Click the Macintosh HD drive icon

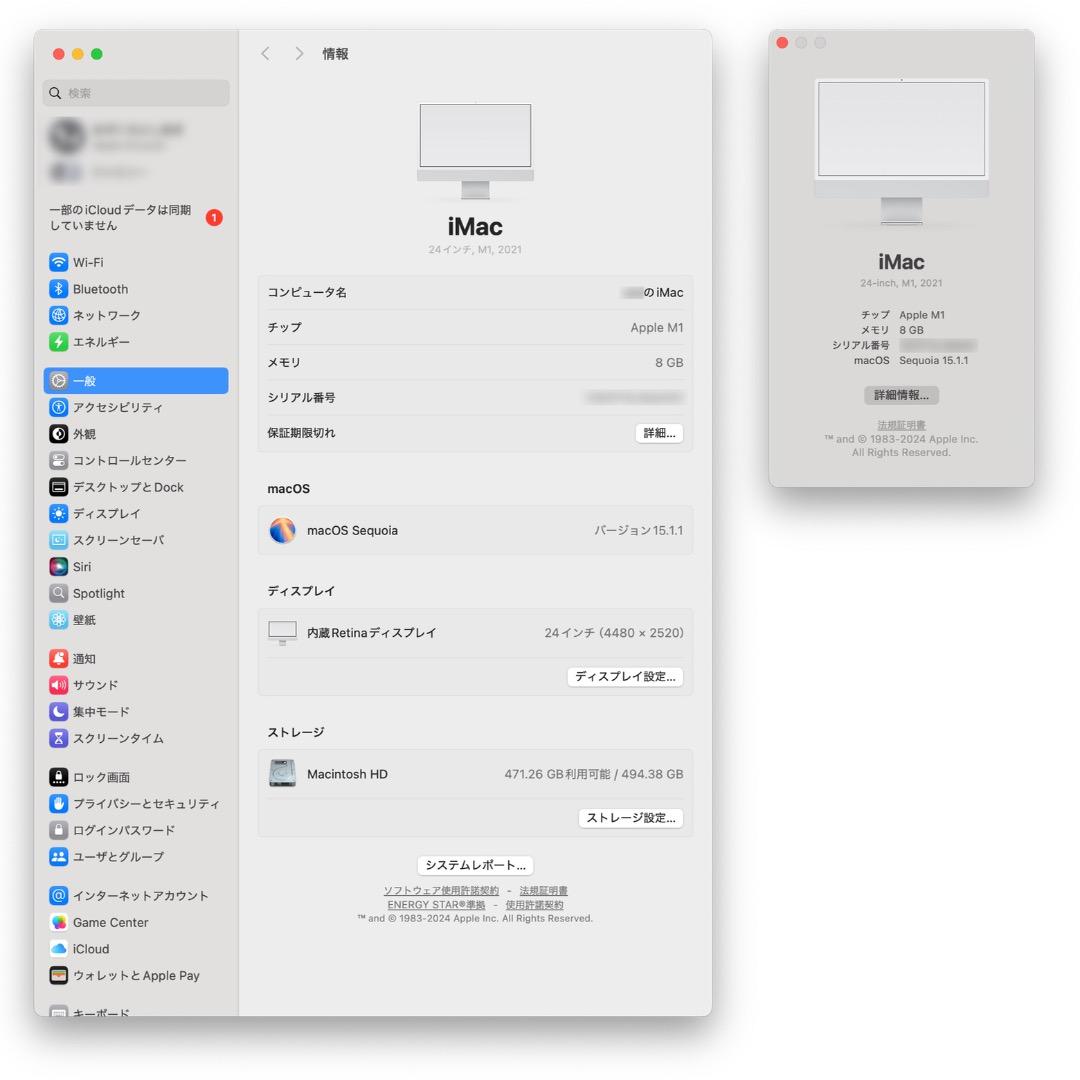coord(282,773)
